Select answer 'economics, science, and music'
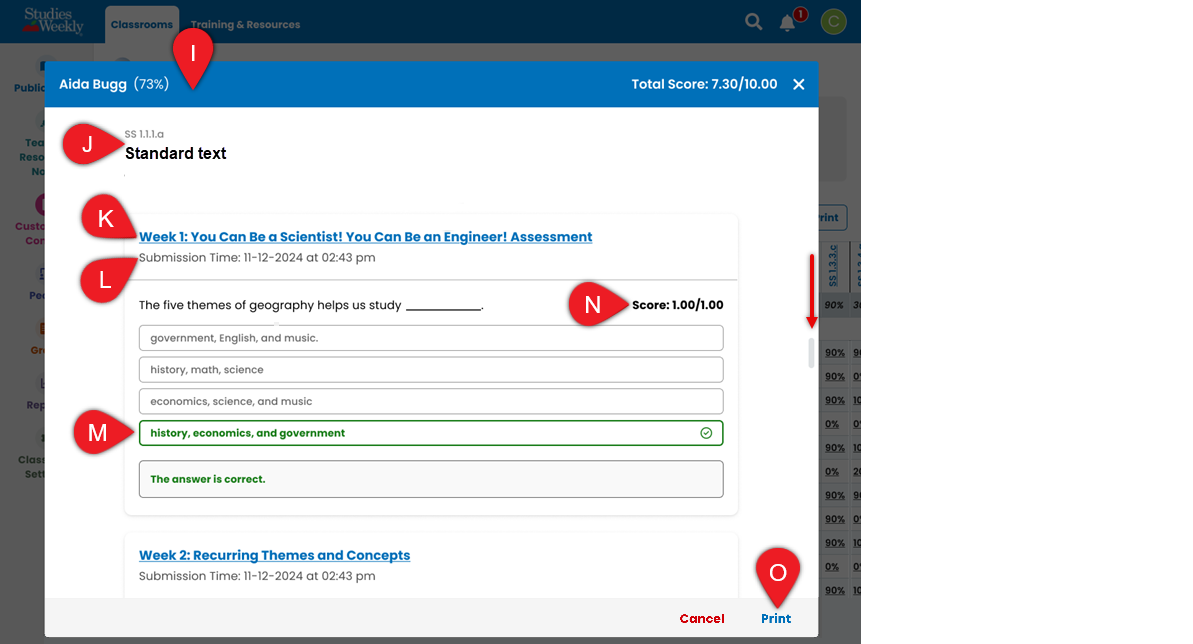 tap(431, 401)
